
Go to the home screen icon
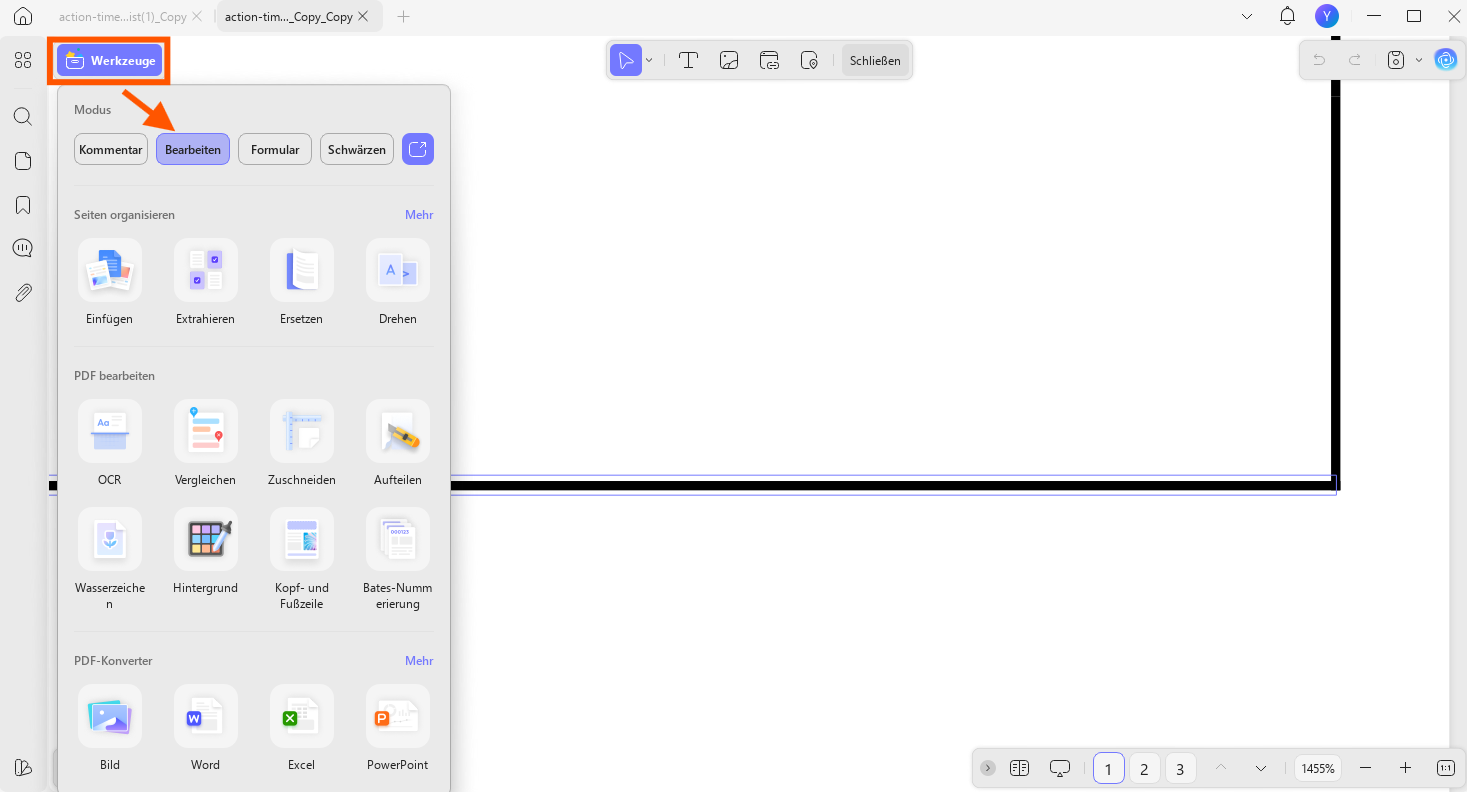[x=23, y=16]
